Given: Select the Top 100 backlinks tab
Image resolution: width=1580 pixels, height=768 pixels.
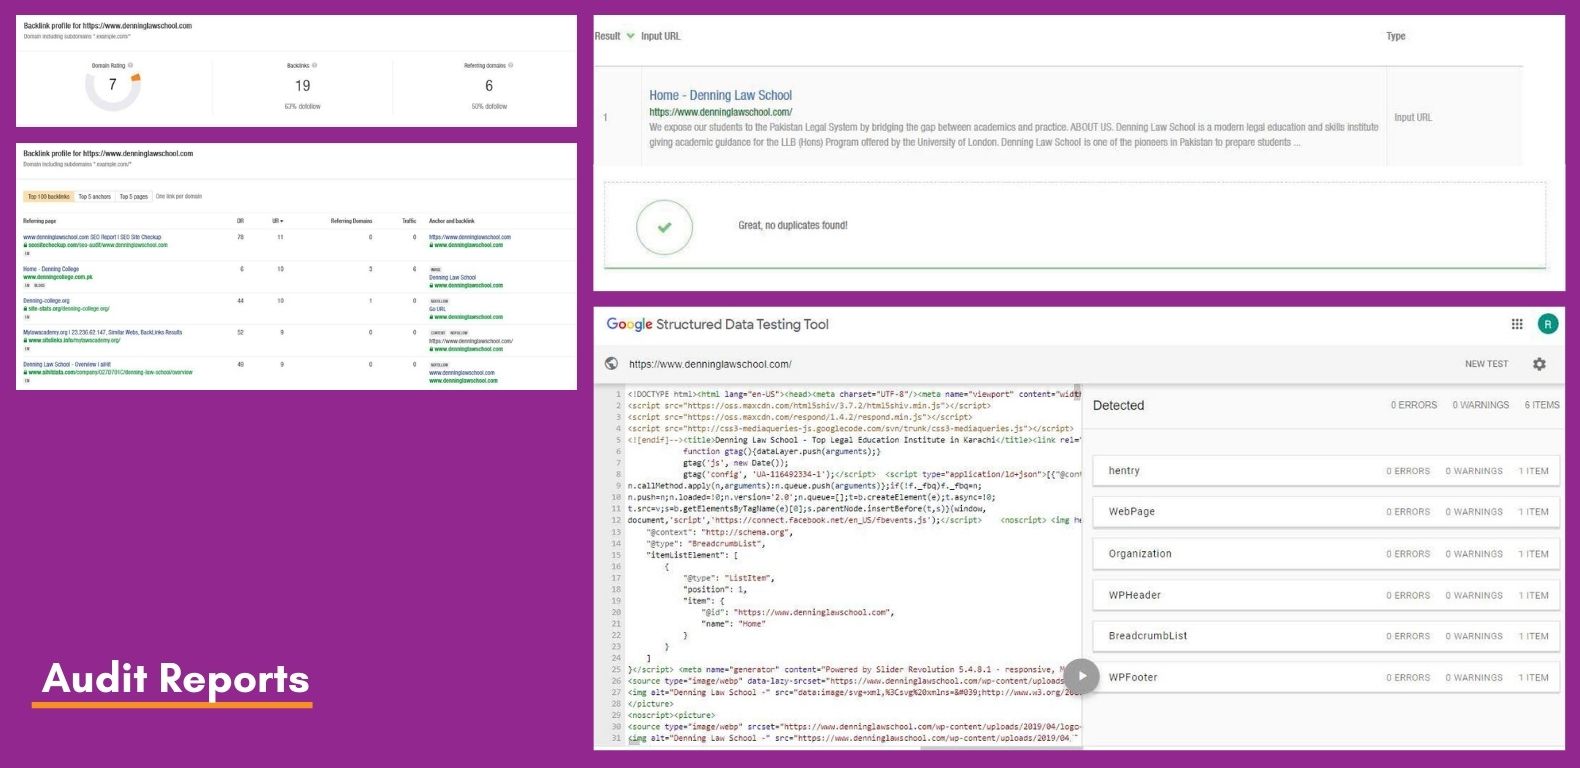Looking at the screenshot, I should 49,197.
